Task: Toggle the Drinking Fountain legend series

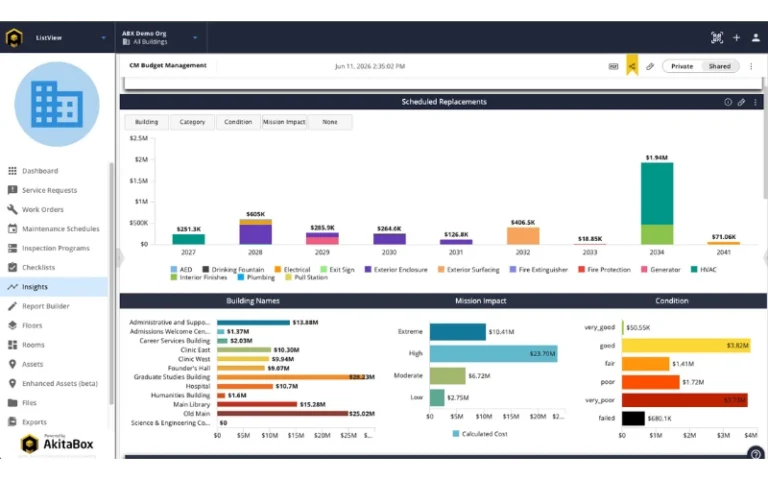Action: pyautogui.click(x=233, y=269)
